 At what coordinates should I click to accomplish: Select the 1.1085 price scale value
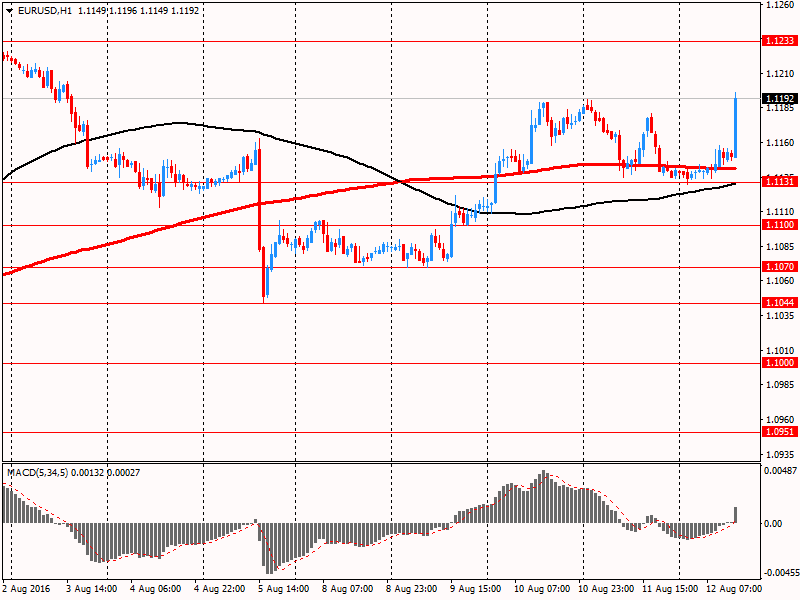pyautogui.click(x=781, y=247)
